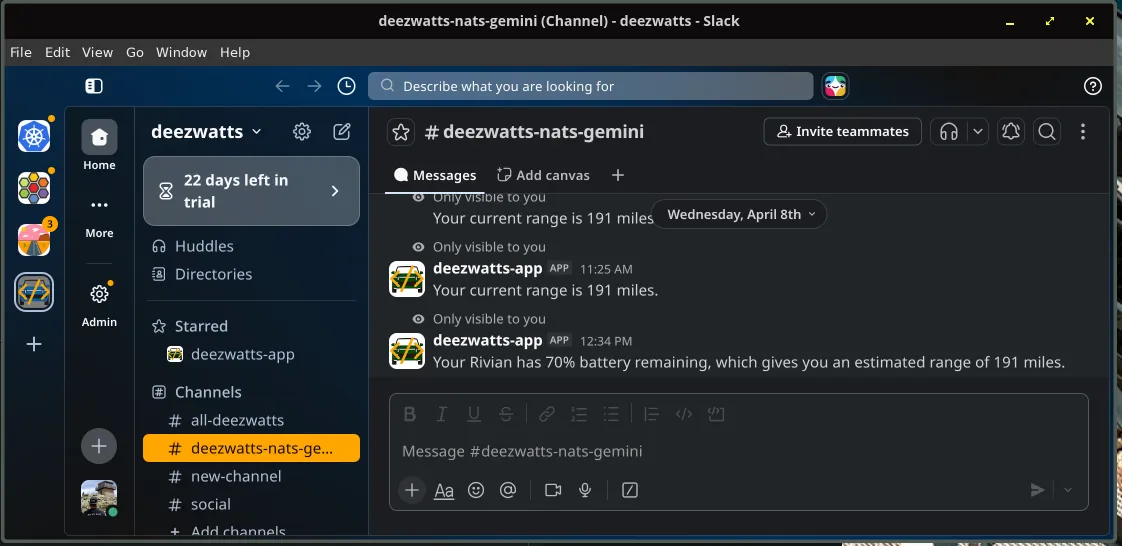
Task: Collapse the Channels section
Action: [208, 392]
